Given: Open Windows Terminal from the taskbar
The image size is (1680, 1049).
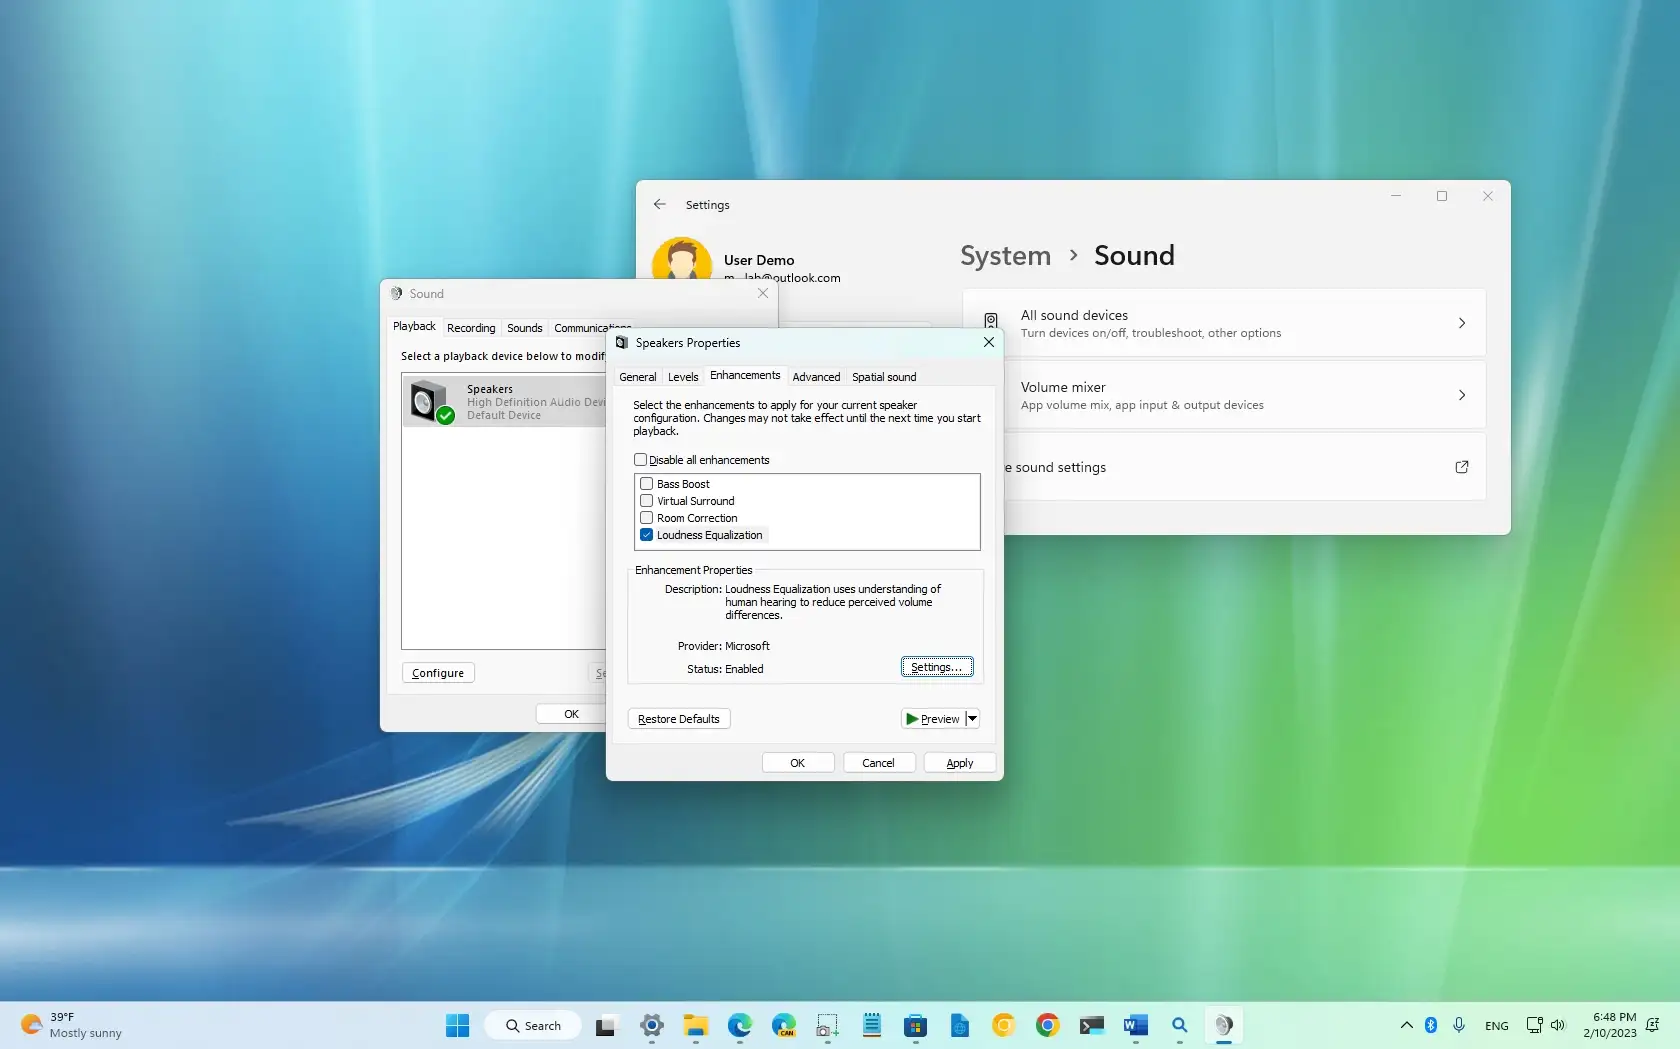Looking at the screenshot, I should click(1091, 1025).
